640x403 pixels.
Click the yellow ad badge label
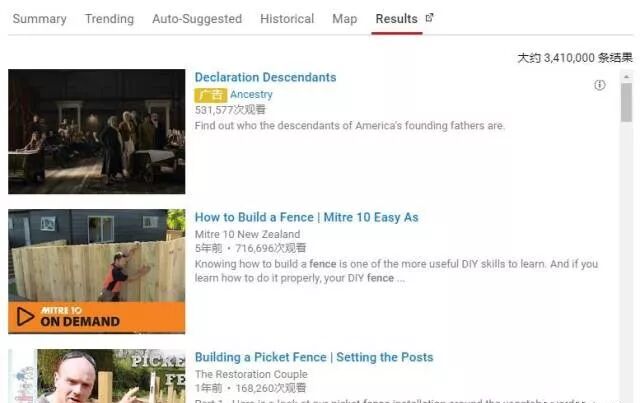tap(211, 95)
